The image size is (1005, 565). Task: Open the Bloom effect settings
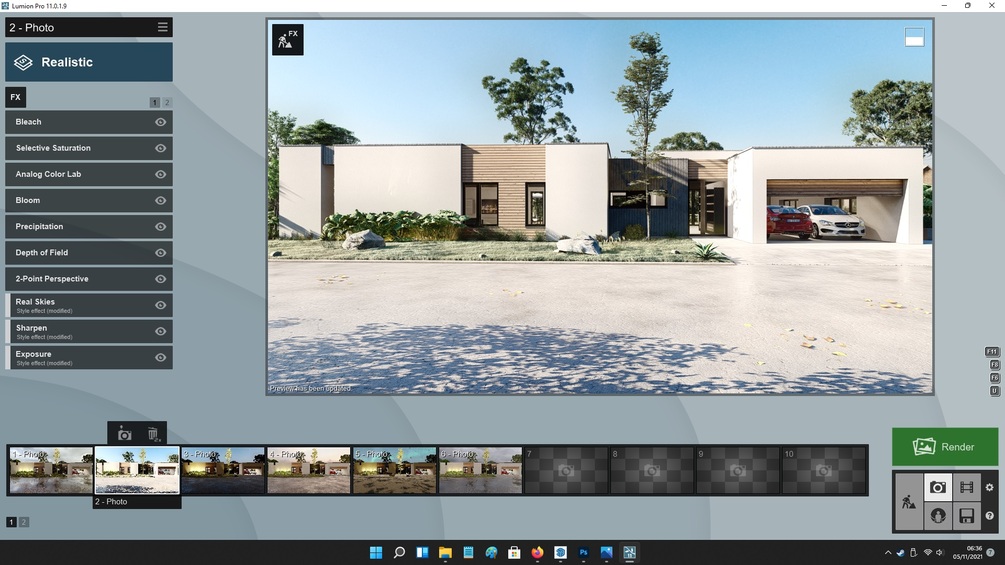(88, 201)
